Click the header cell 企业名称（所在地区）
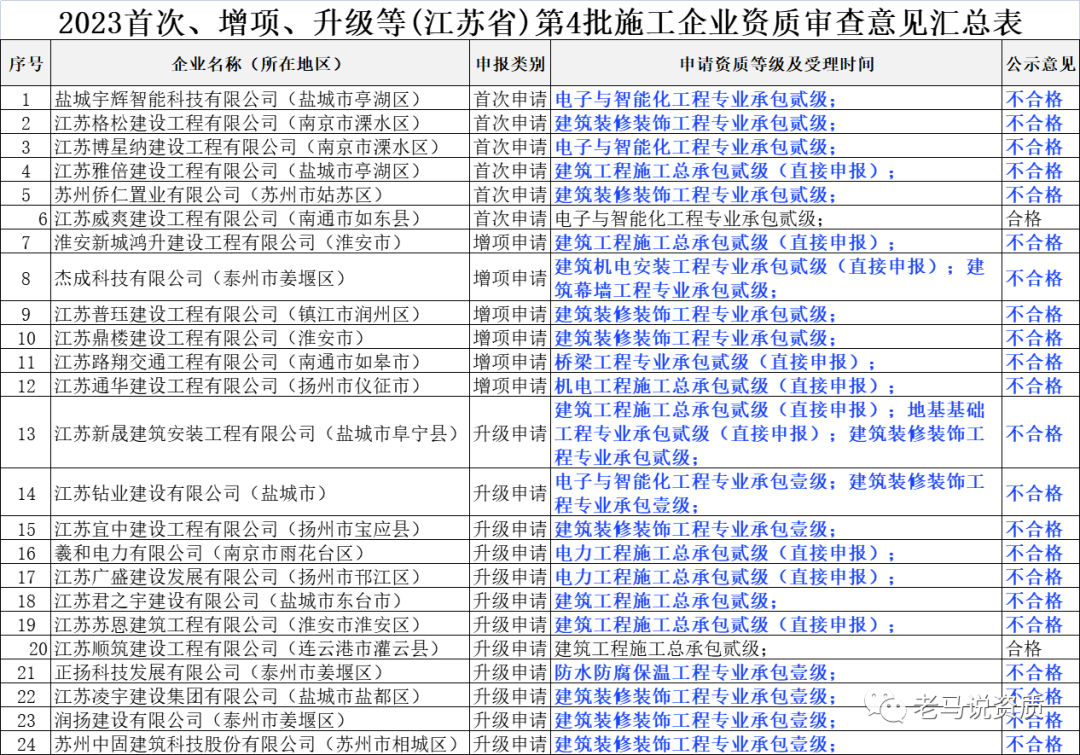Screen dimensions: 1080x755 (260, 63)
